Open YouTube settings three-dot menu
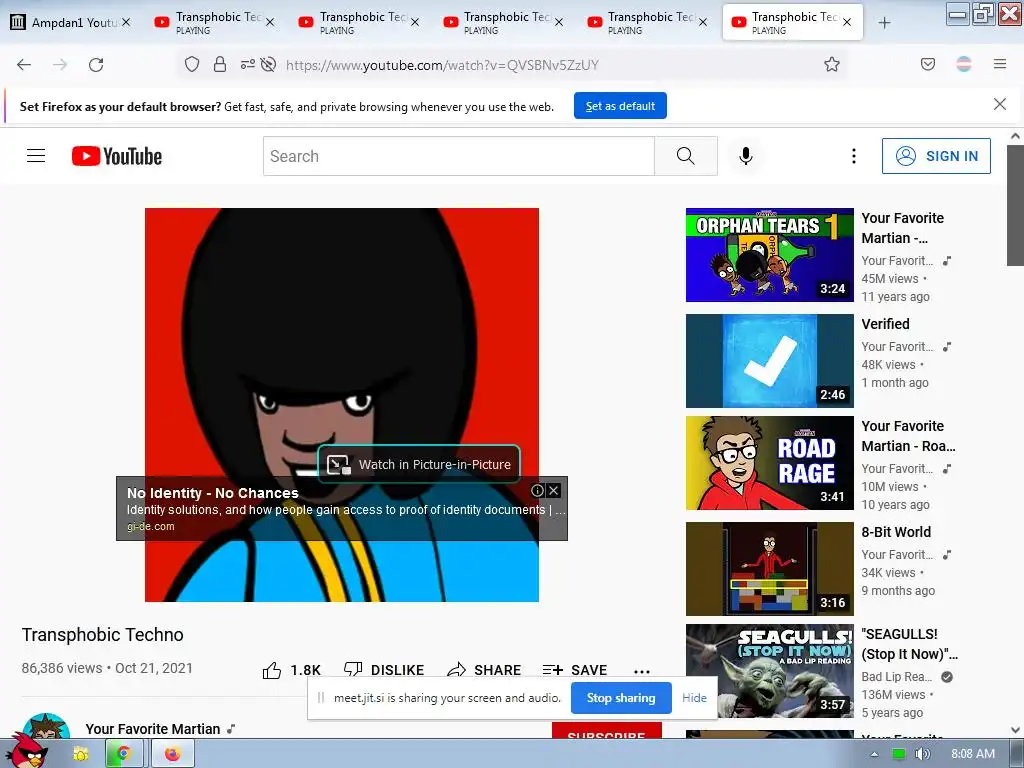 click(x=853, y=155)
